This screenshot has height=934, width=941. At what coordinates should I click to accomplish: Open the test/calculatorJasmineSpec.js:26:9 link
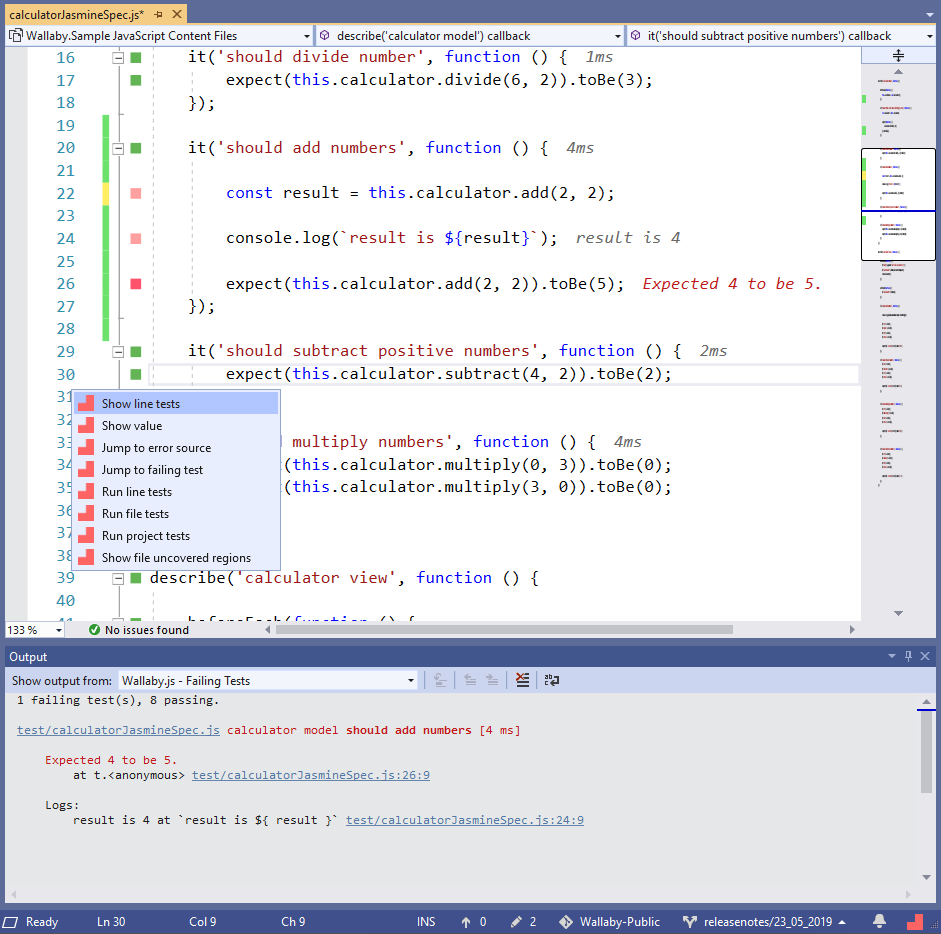pyautogui.click(x=311, y=775)
